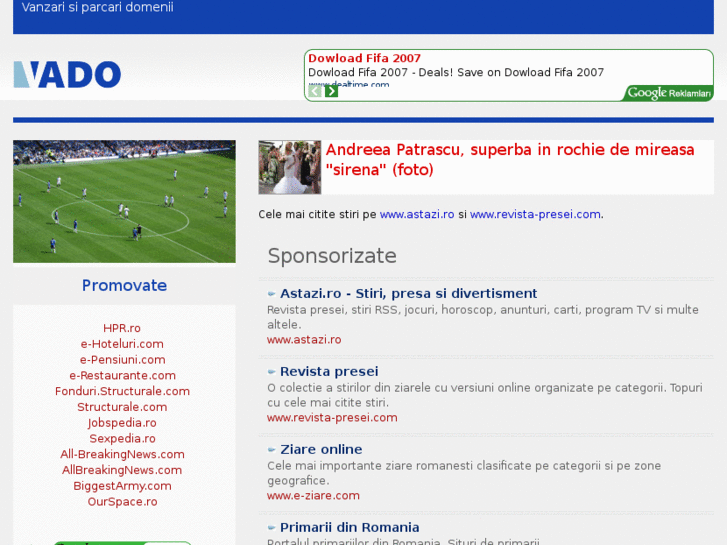This screenshot has height=545, width=727.
Task: Open Andreea Patrascu headline article
Action: pos(510,160)
